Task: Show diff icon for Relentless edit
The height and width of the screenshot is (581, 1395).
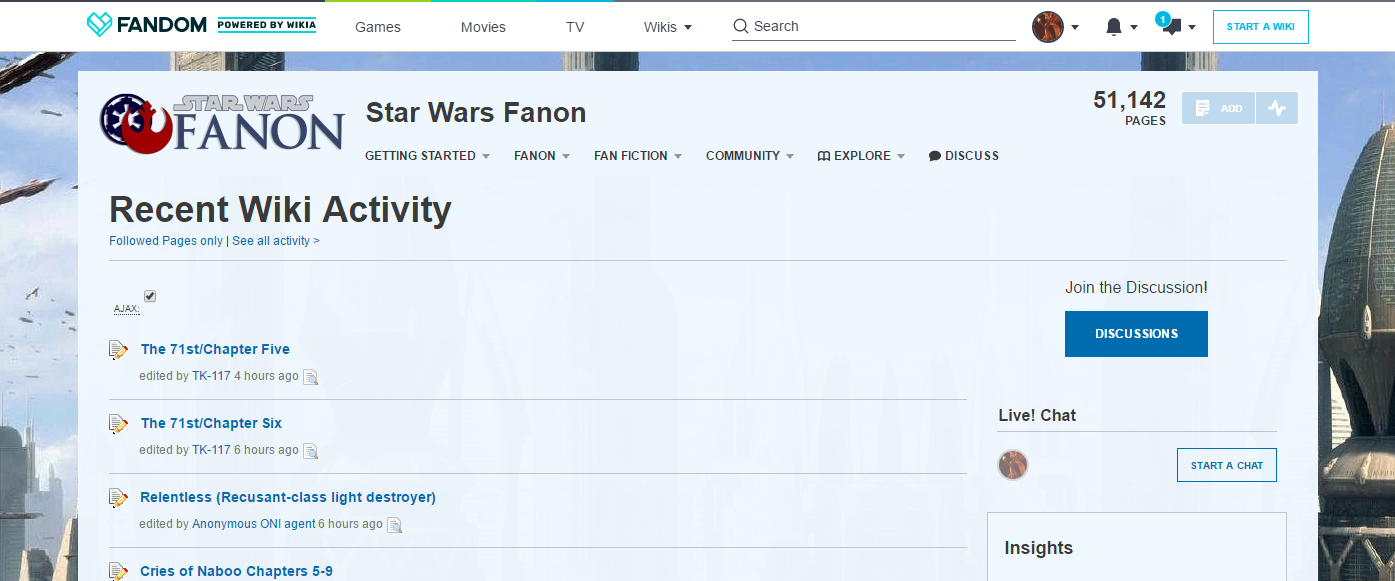Action: coord(395,525)
